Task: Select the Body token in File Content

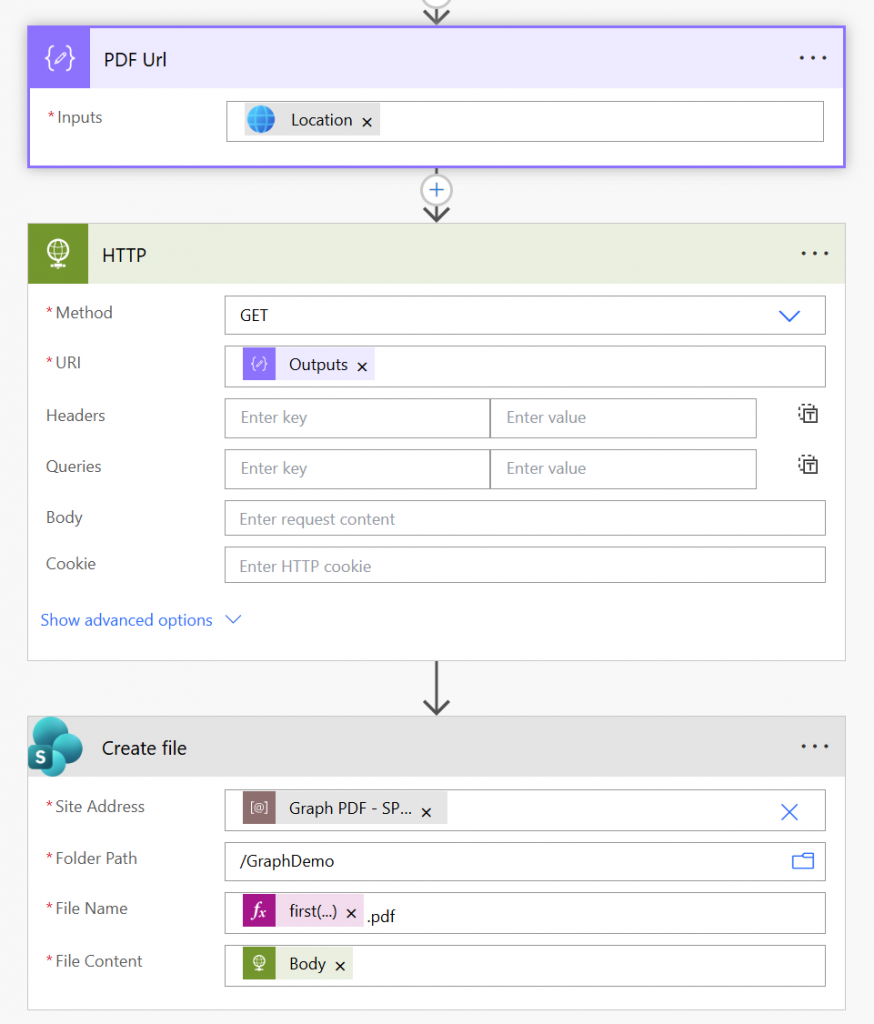Action: [298, 964]
